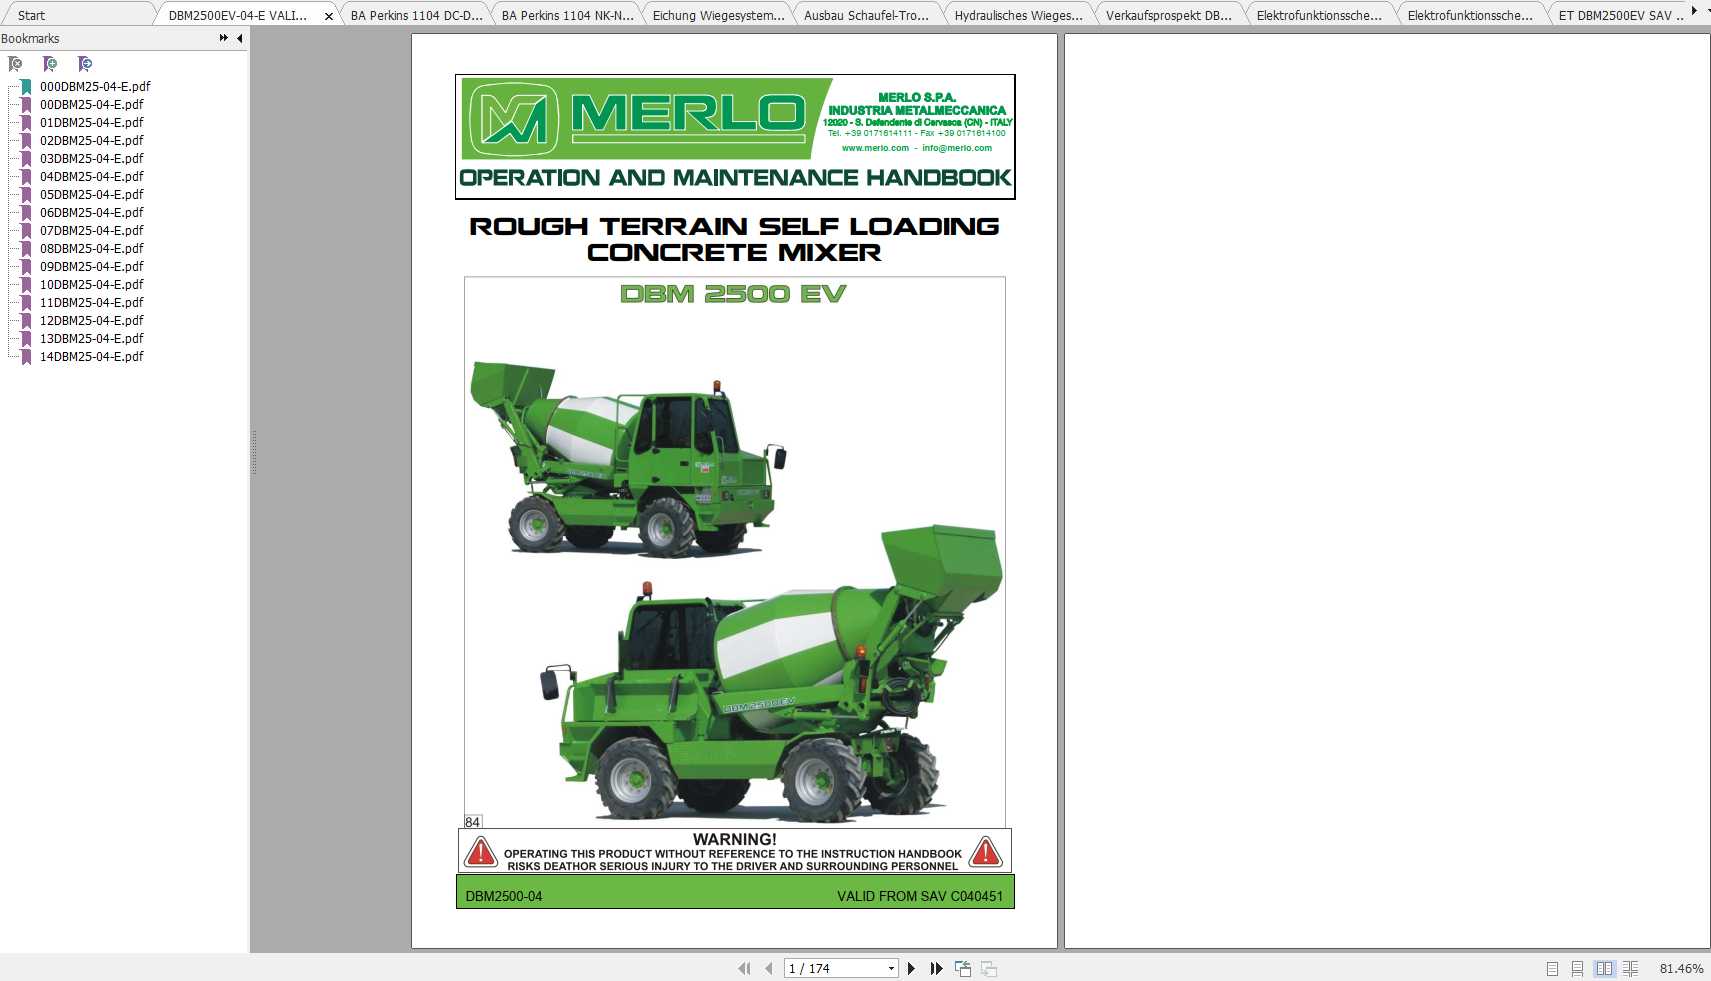1711x981 pixels.
Task: Open bookmark 09DBM25-04-E.pdf
Action: point(92,266)
